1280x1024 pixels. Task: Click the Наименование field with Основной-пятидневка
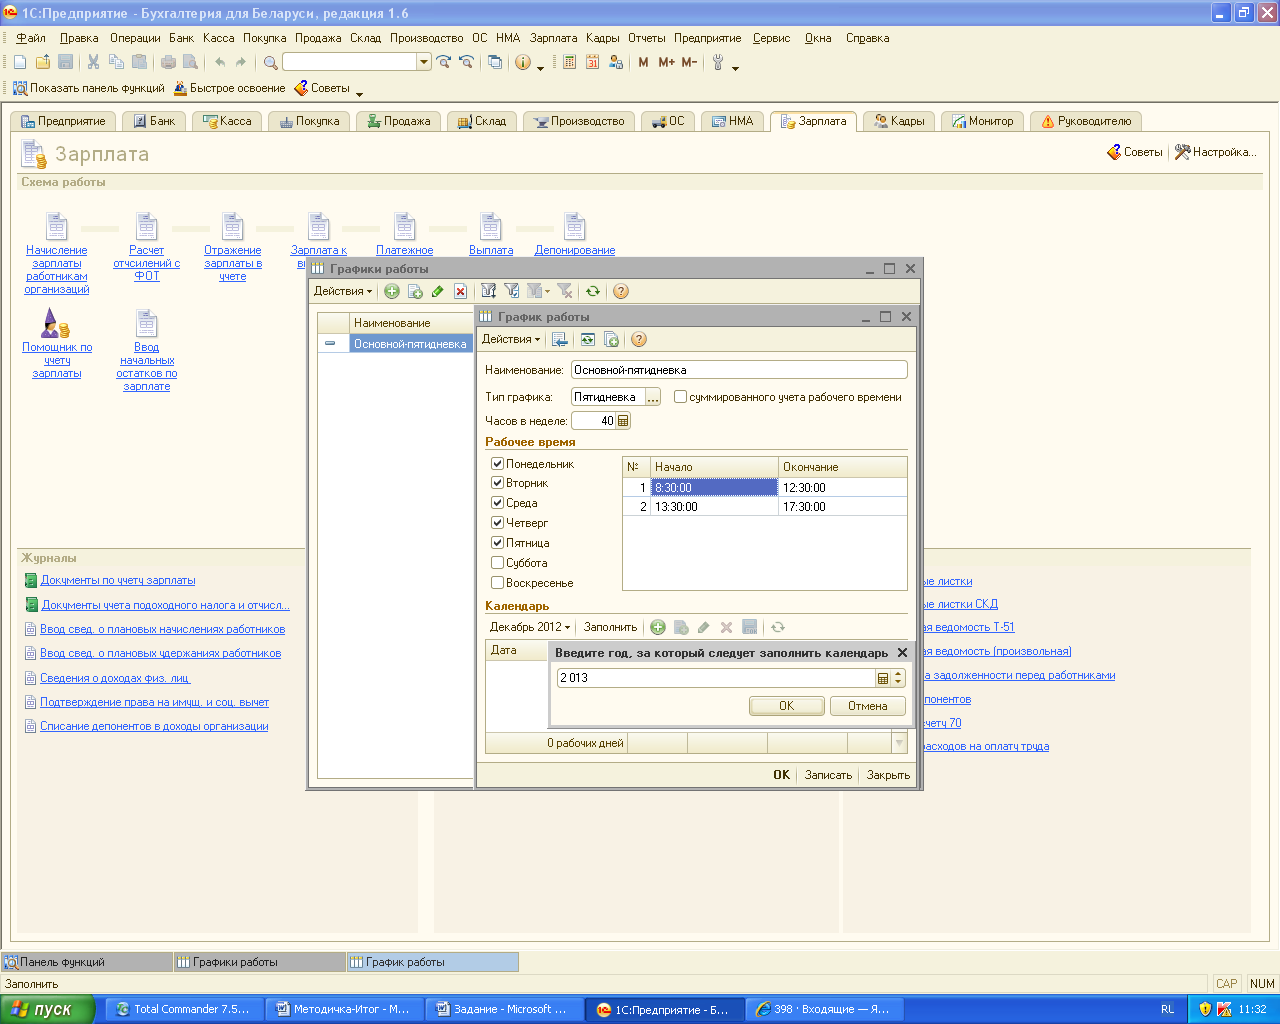[x=739, y=370]
